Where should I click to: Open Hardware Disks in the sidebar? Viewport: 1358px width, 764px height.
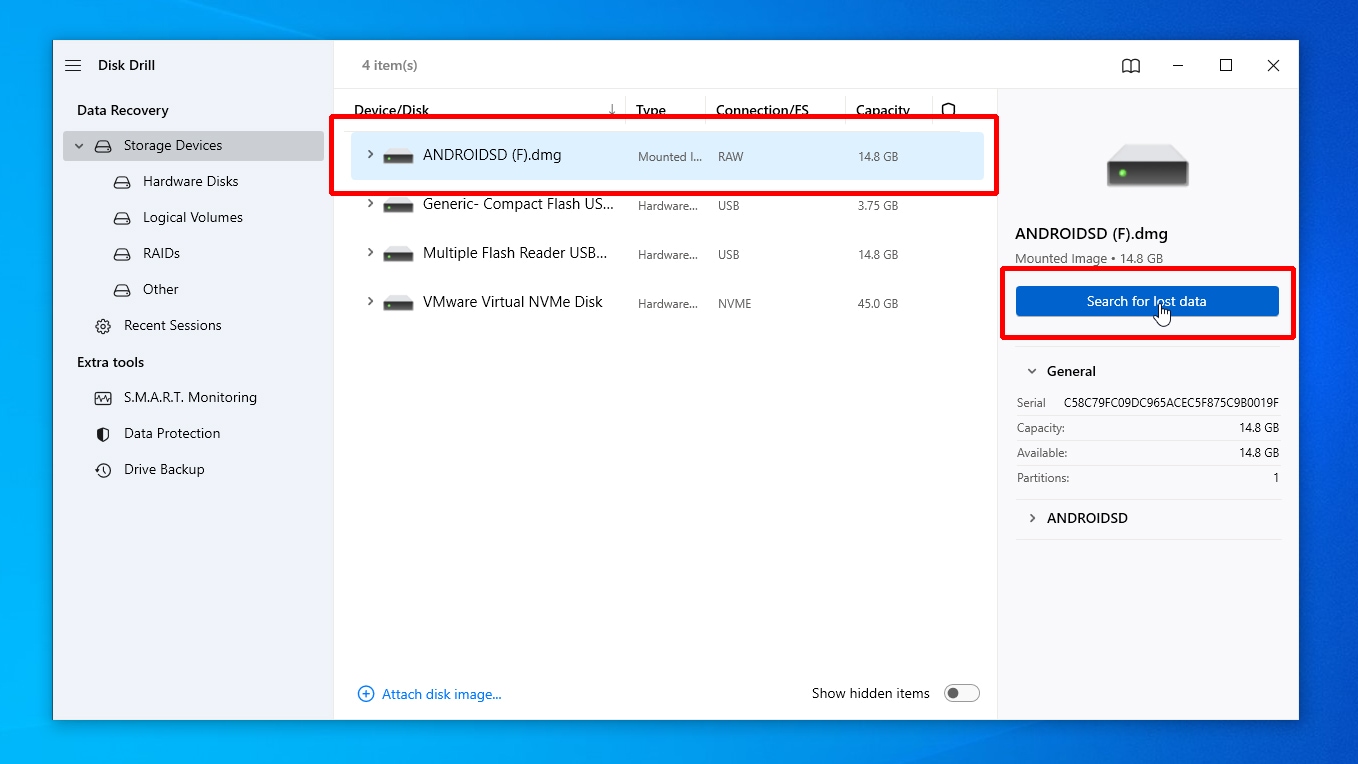click(190, 182)
